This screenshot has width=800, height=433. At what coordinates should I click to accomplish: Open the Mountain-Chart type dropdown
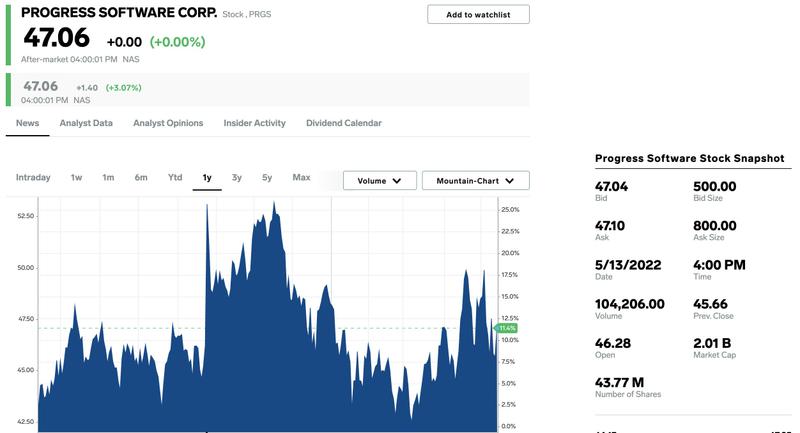(x=476, y=181)
